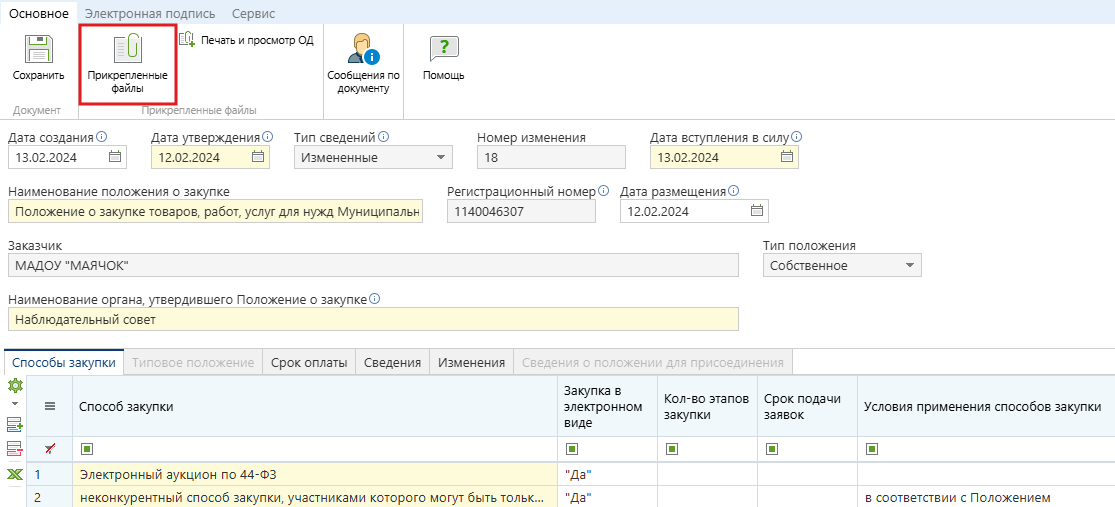Click info icon next to Дата утверждения

[267, 137]
